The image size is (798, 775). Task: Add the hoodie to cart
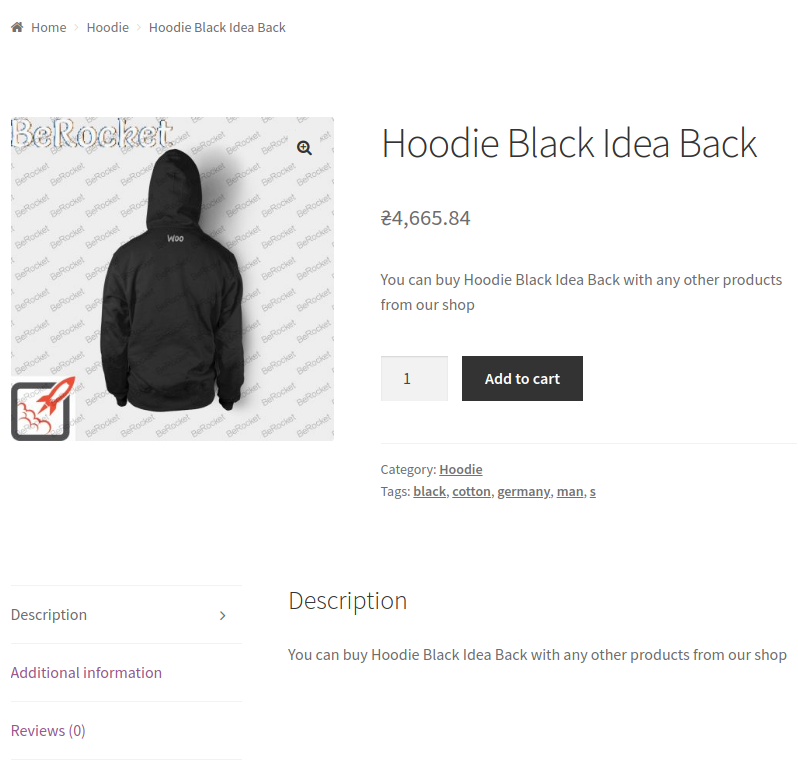(x=522, y=379)
